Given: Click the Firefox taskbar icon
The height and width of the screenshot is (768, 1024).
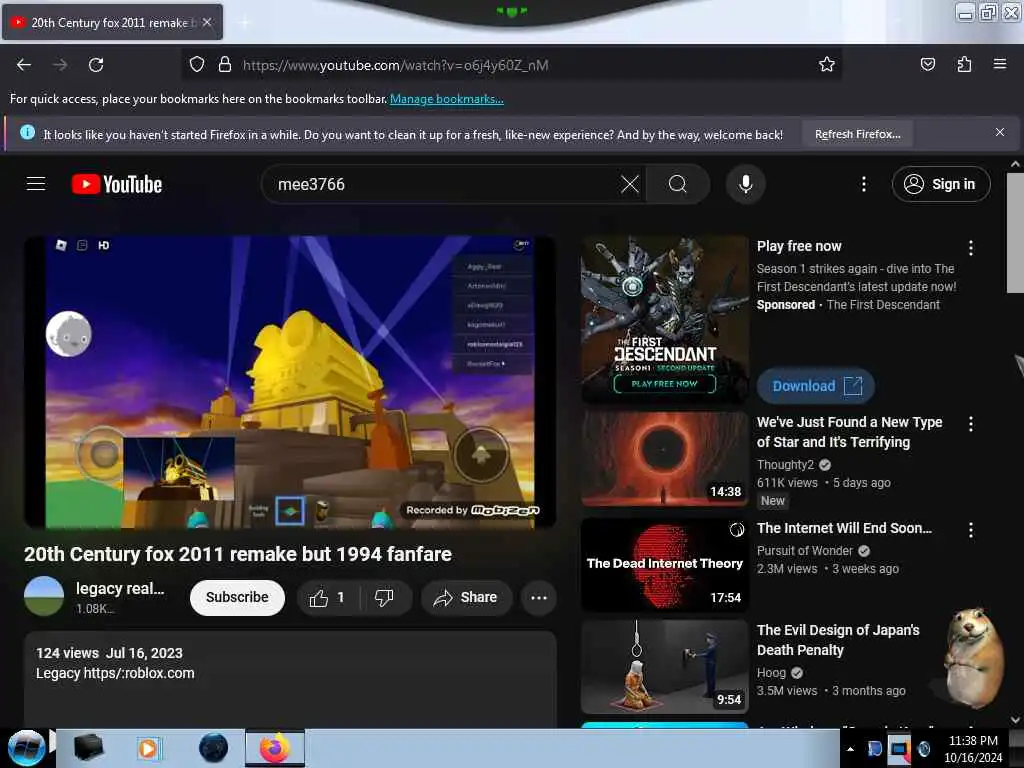Looking at the screenshot, I should [x=275, y=748].
